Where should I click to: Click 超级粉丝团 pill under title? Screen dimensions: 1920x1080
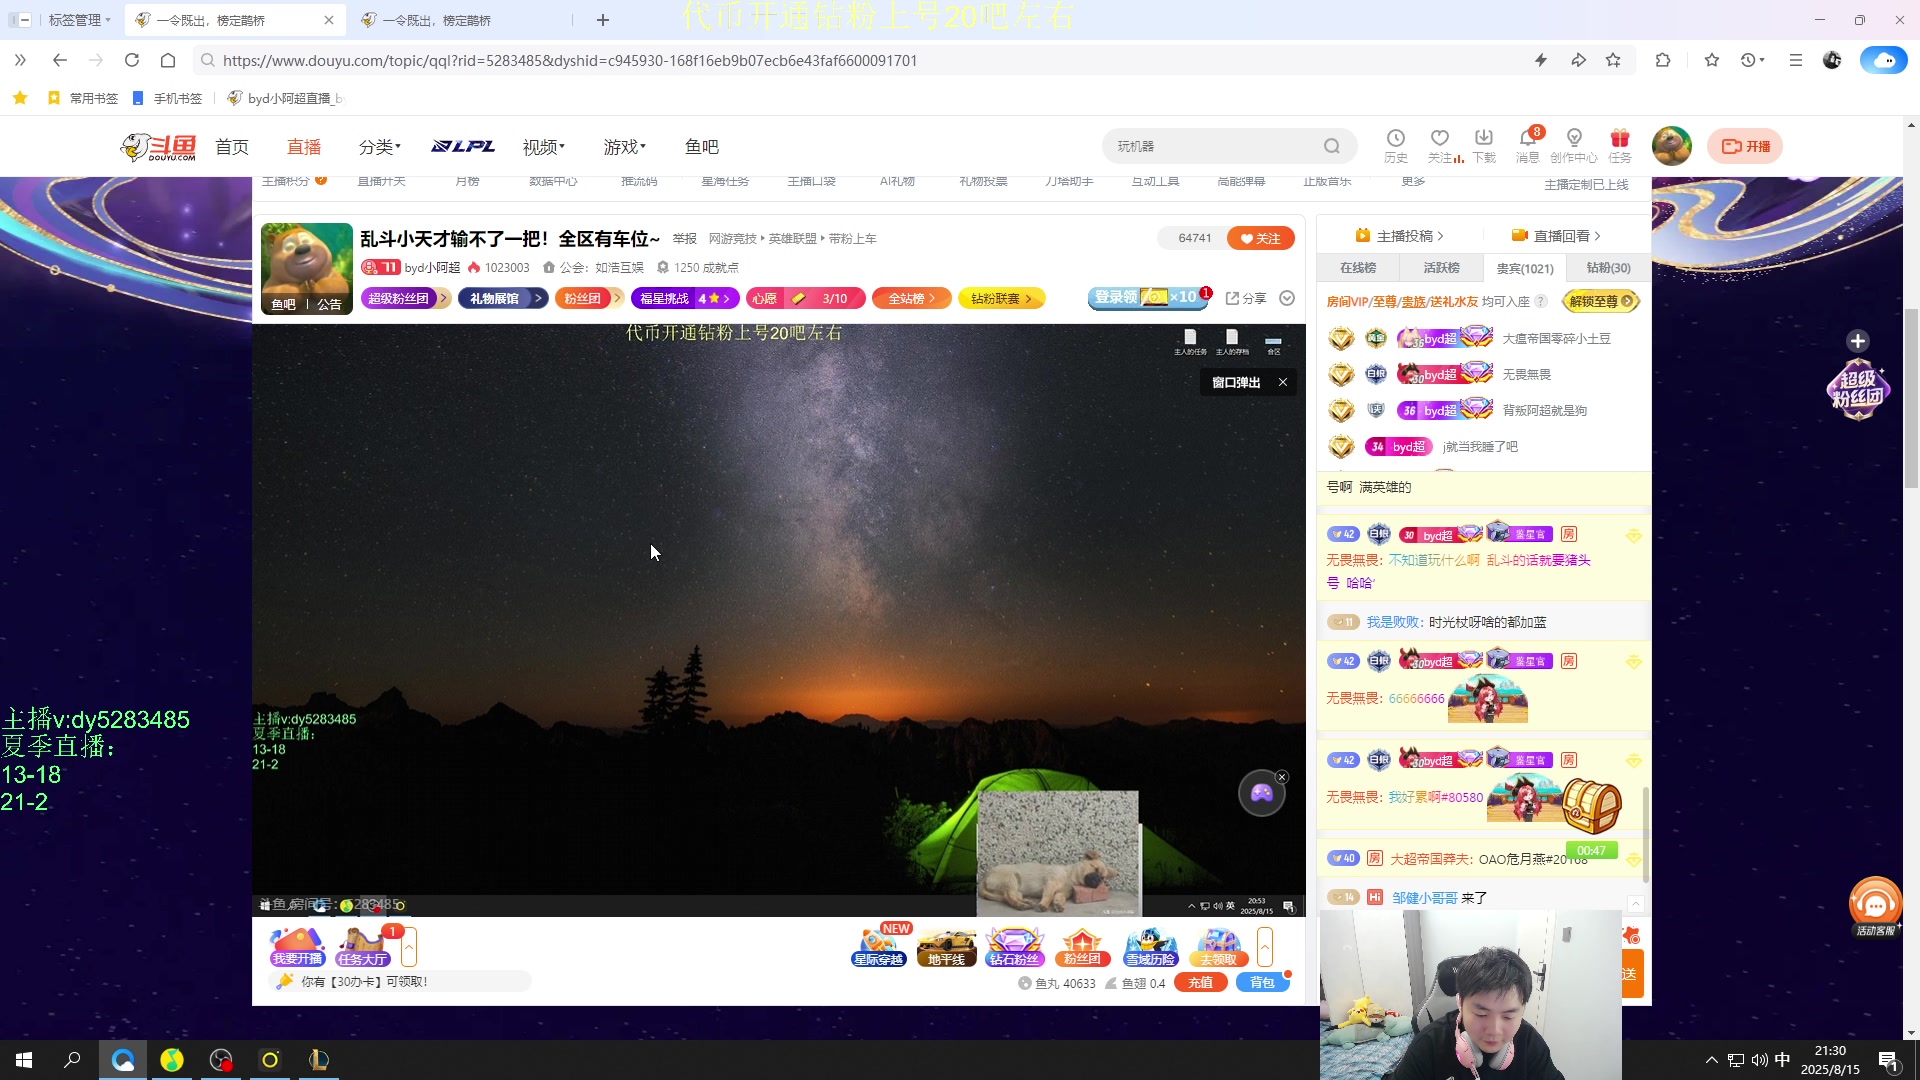point(404,298)
